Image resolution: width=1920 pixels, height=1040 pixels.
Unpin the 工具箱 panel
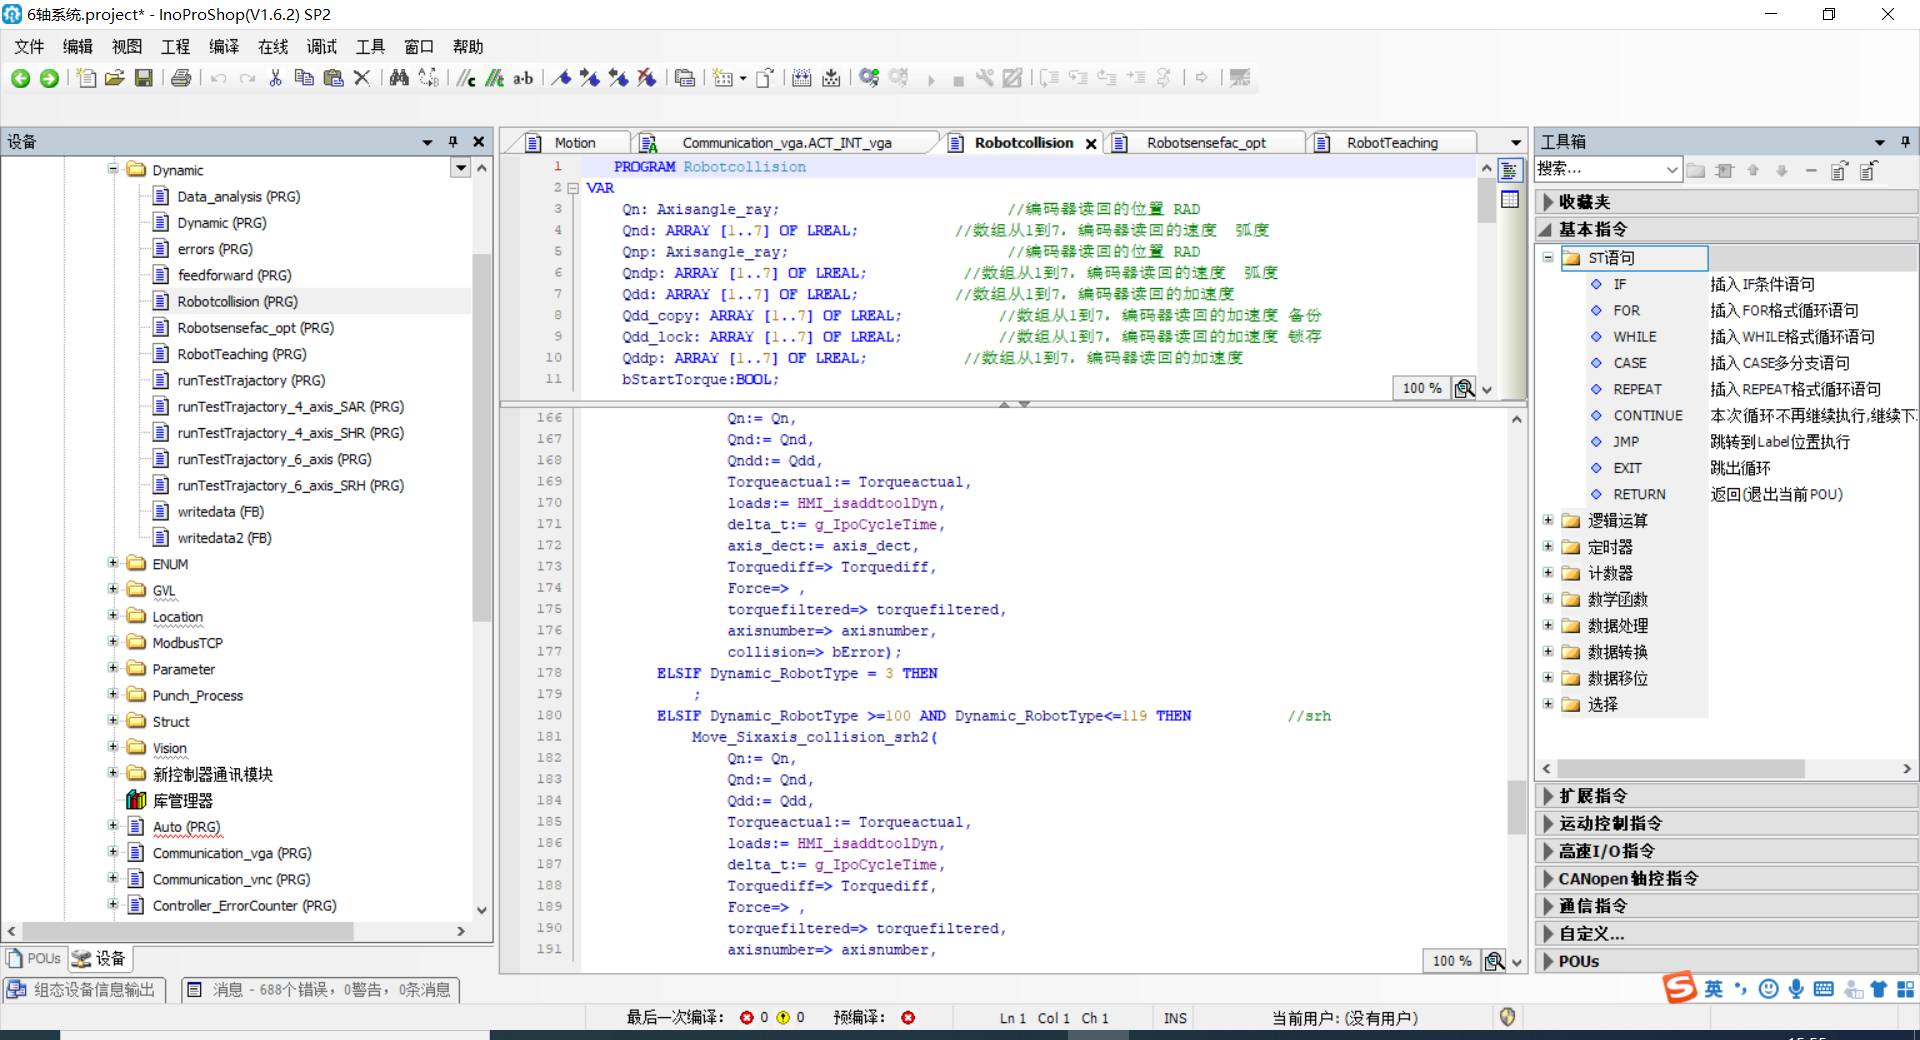pos(1905,141)
